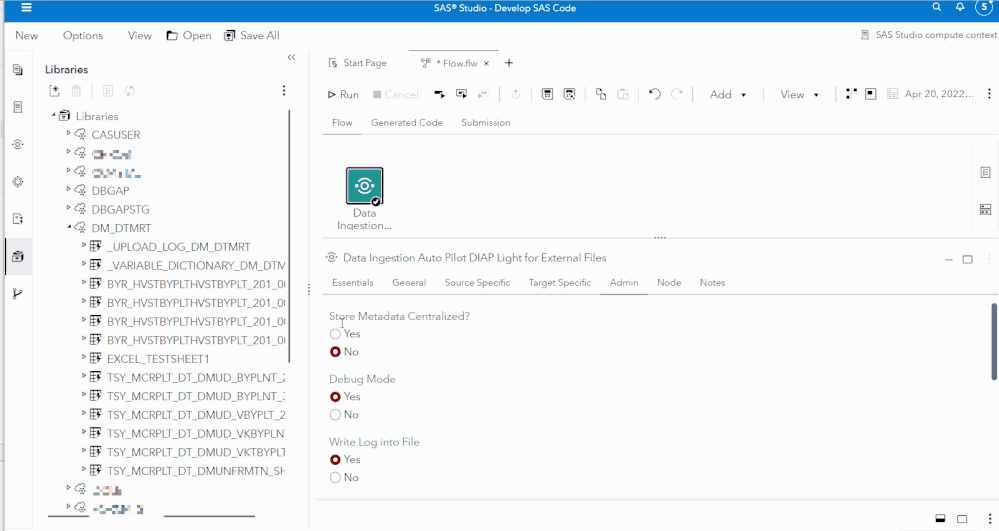Click the properties panel vertical scrollbar
This screenshot has height=531, width=999.
(x=994, y=342)
